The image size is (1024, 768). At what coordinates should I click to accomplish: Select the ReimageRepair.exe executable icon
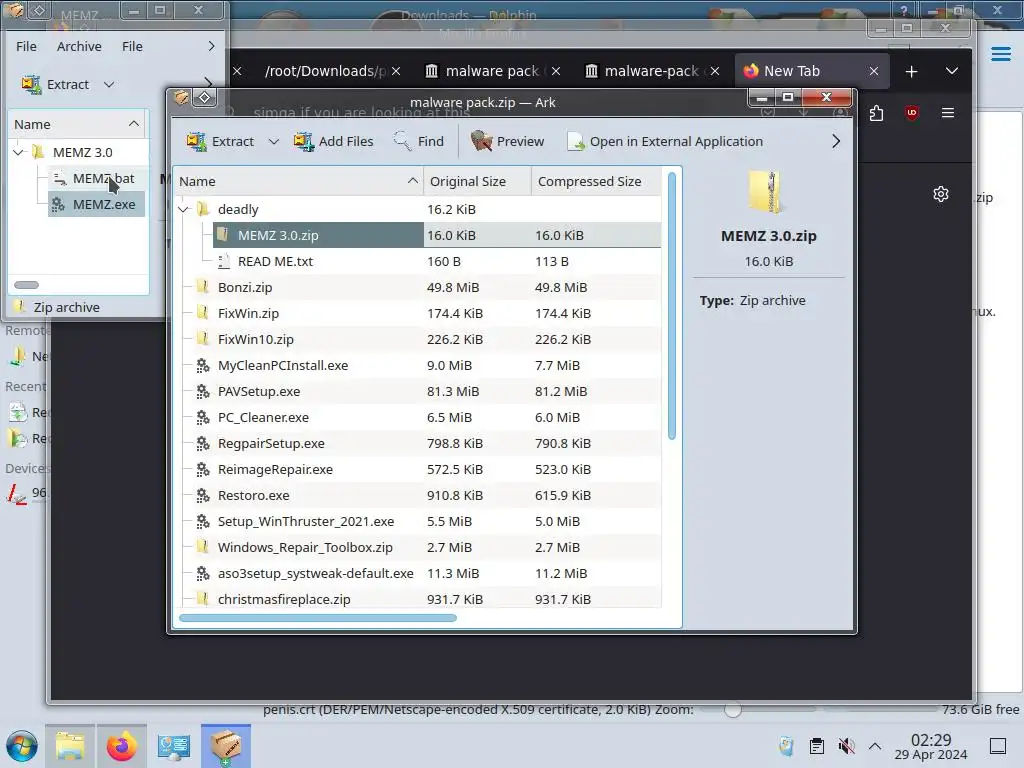[x=203, y=469]
